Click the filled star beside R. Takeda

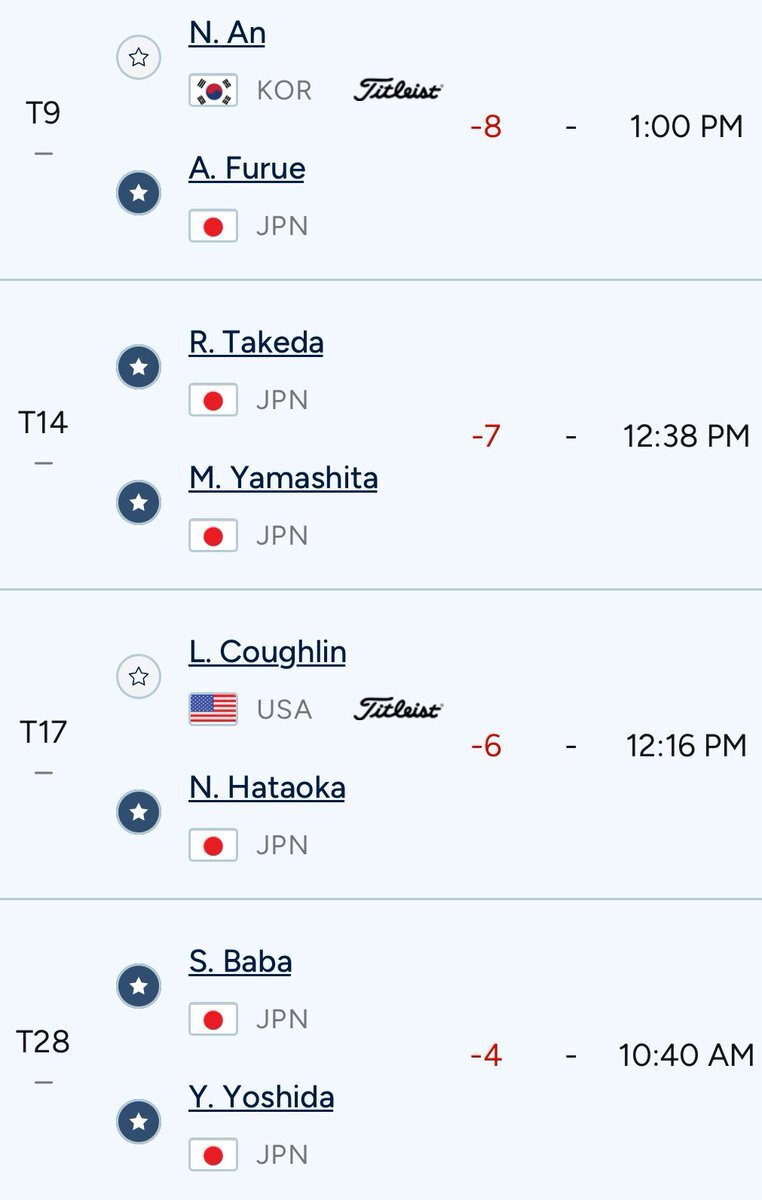tap(139, 368)
